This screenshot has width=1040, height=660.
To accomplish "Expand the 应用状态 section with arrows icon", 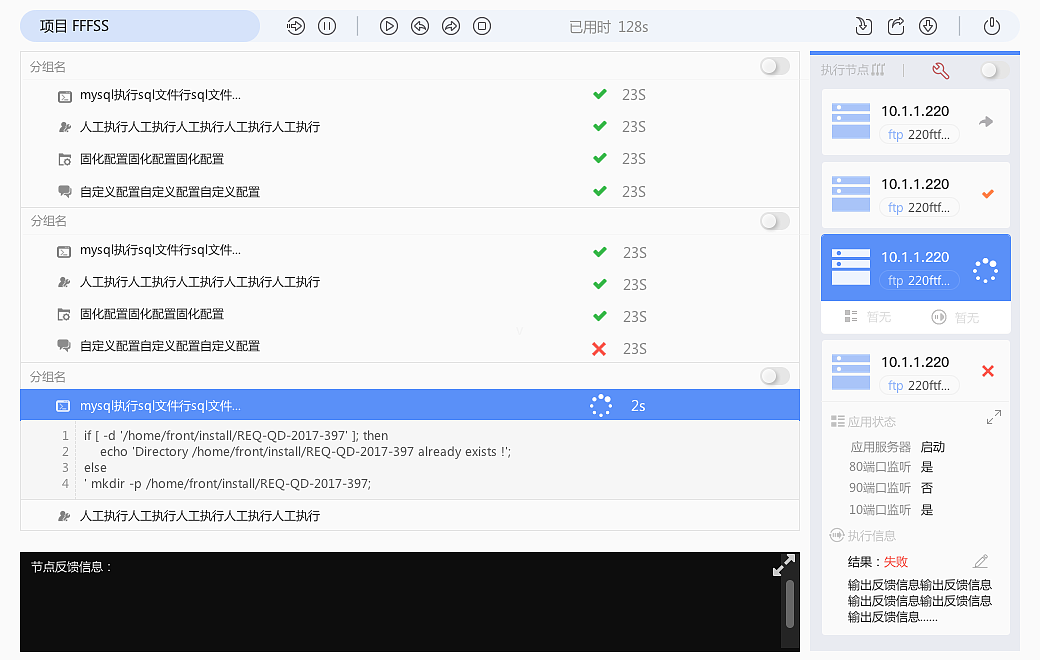I will pos(994,417).
